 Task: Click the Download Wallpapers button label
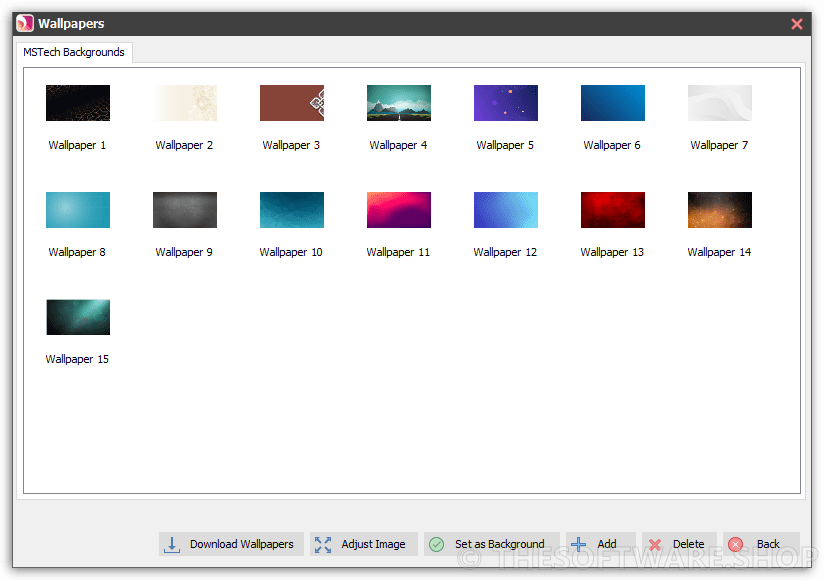coord(241,544)
